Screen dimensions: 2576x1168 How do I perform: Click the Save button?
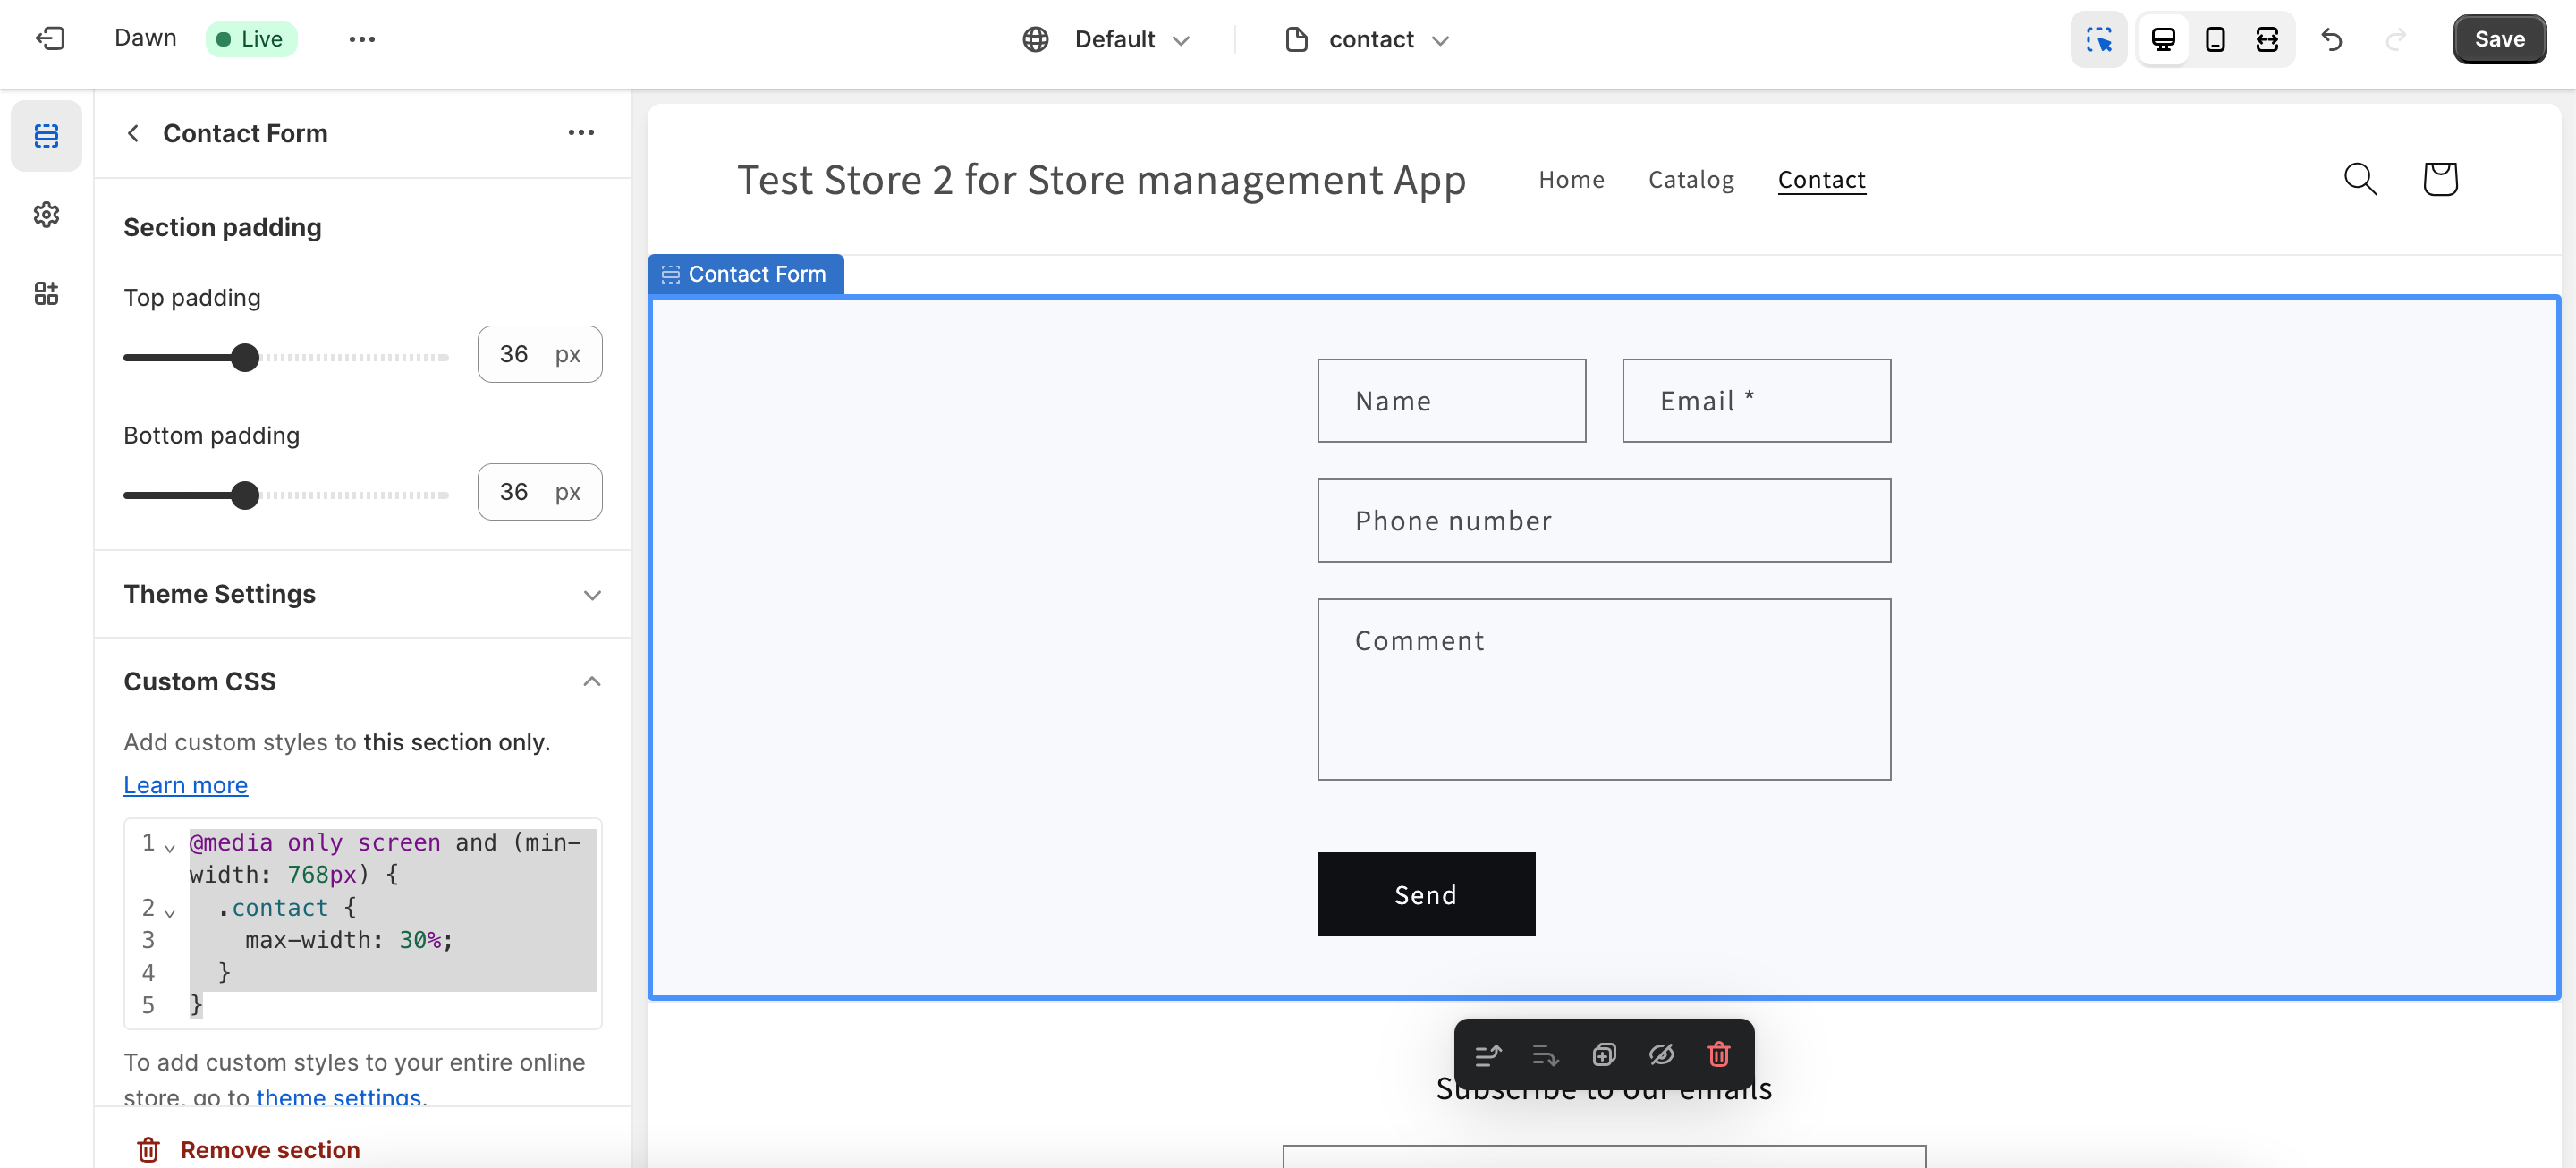click(x=2498, y=39)
